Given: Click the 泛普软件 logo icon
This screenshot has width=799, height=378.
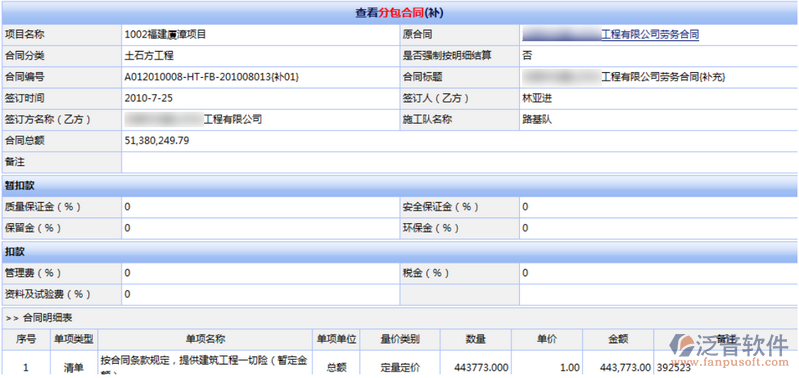Looking at the screenshot, I should (681, 345).
